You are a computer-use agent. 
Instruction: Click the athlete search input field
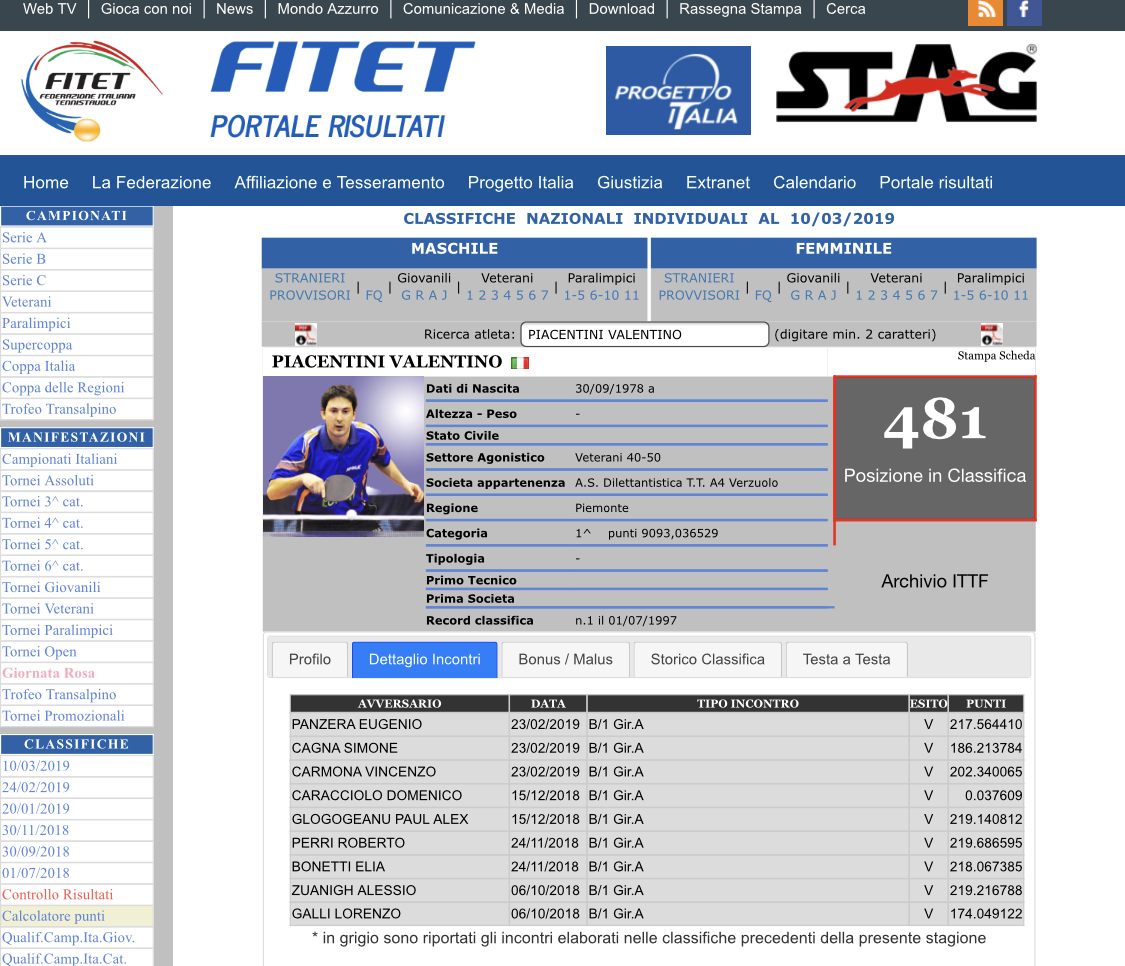644,334
